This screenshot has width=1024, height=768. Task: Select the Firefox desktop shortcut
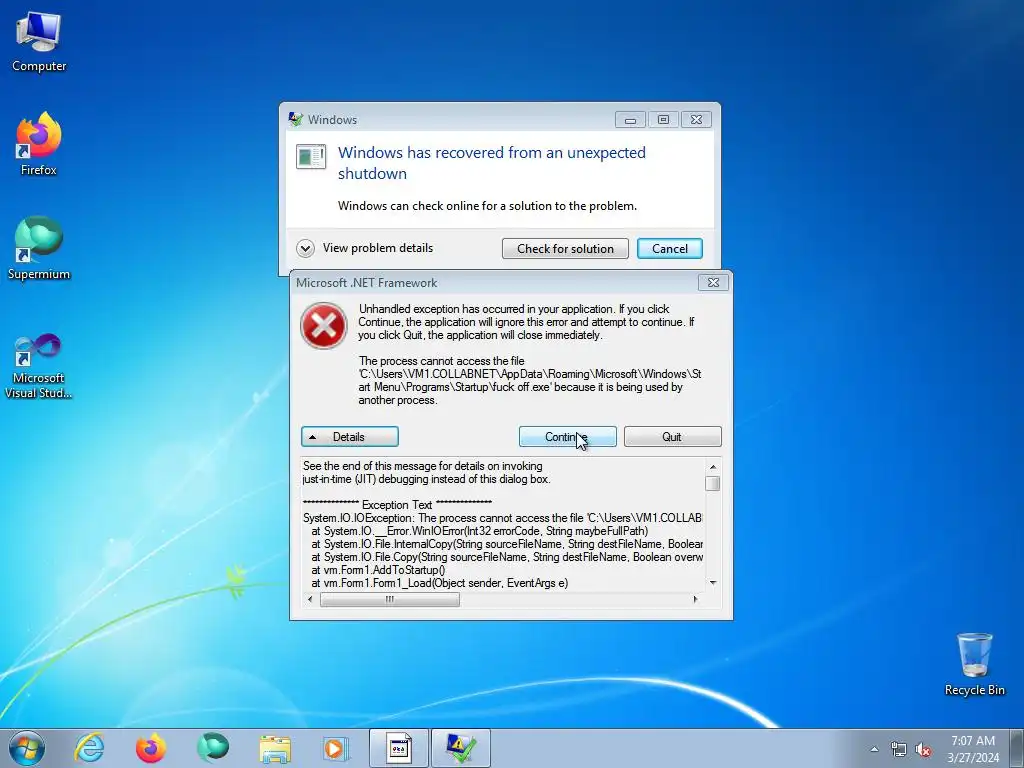tap(39, 144)
